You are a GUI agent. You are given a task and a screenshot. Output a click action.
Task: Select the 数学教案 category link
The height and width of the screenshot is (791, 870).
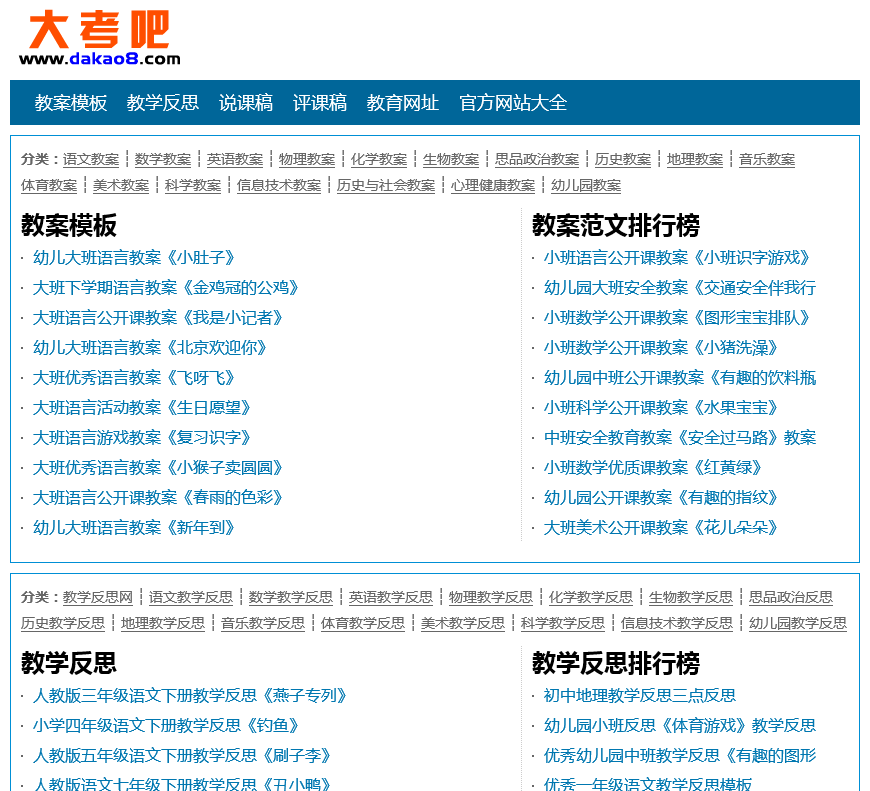point(163,159)
